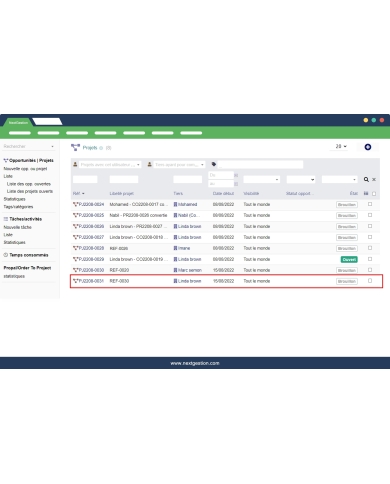Open project link PJ2208-0026
Screen dimensions: 390x484
pyautogui.click(x=91, y=226)
